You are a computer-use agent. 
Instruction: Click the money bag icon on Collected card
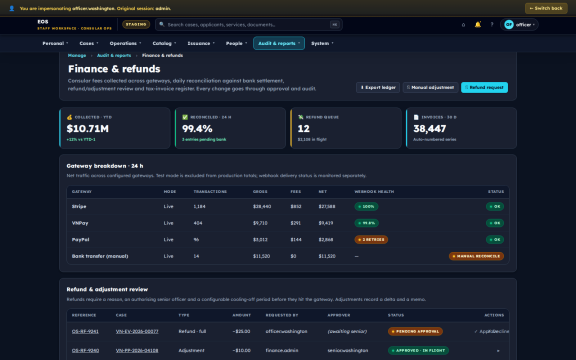tap(69, 117)
